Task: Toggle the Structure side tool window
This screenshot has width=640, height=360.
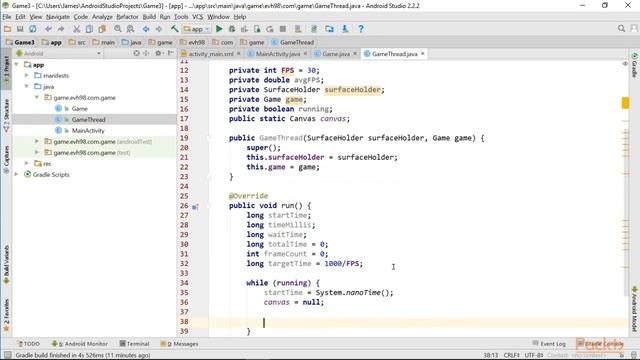Action: point(6,115)
